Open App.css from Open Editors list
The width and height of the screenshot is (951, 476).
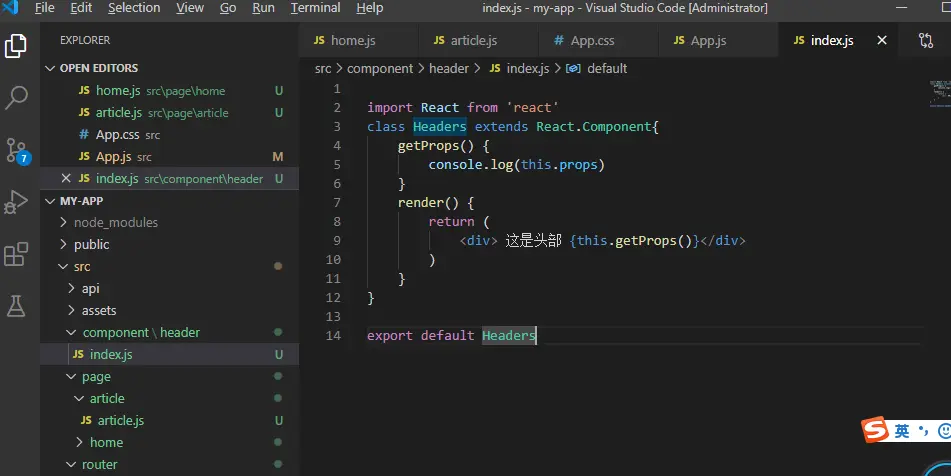click(x=170, y=135)
